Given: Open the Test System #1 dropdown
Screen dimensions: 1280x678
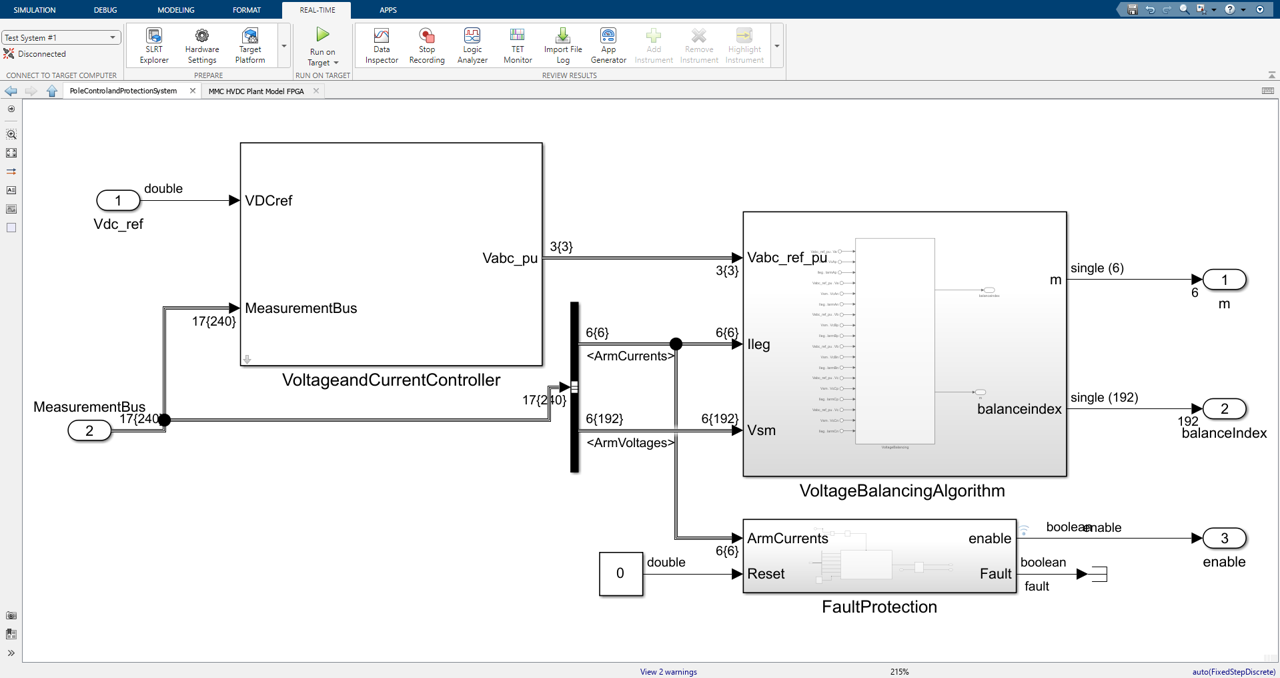Looking at the screenshot, I should pos(61,37).
